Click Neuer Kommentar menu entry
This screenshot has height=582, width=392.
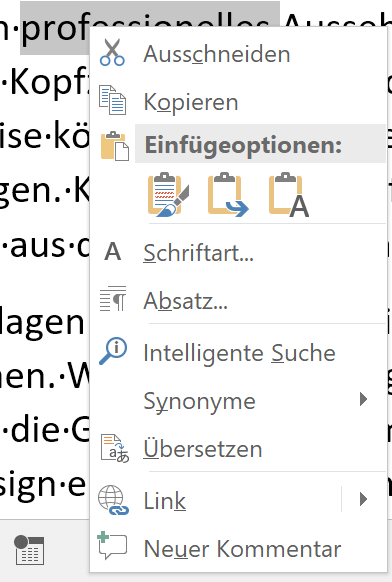pos(238,548)
